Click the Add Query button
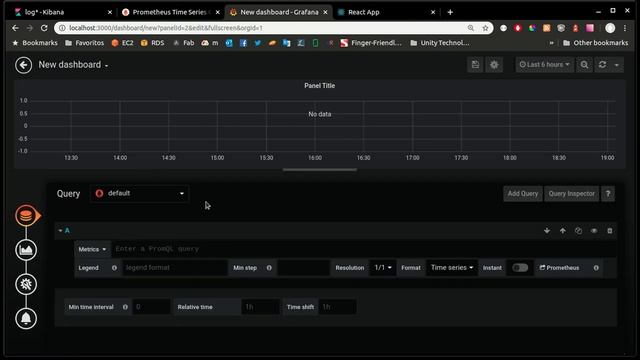Image resolution: width=640 pixels, height=360 pixels. pyautogui.click(x=522, y=193)
